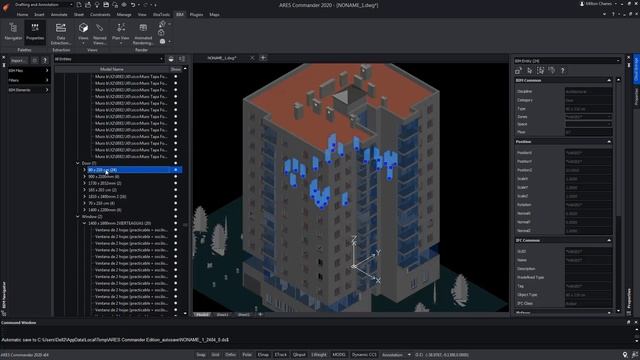Click the Save quick-access icon
Screen dimensions: 640x360
click(106, 5)
